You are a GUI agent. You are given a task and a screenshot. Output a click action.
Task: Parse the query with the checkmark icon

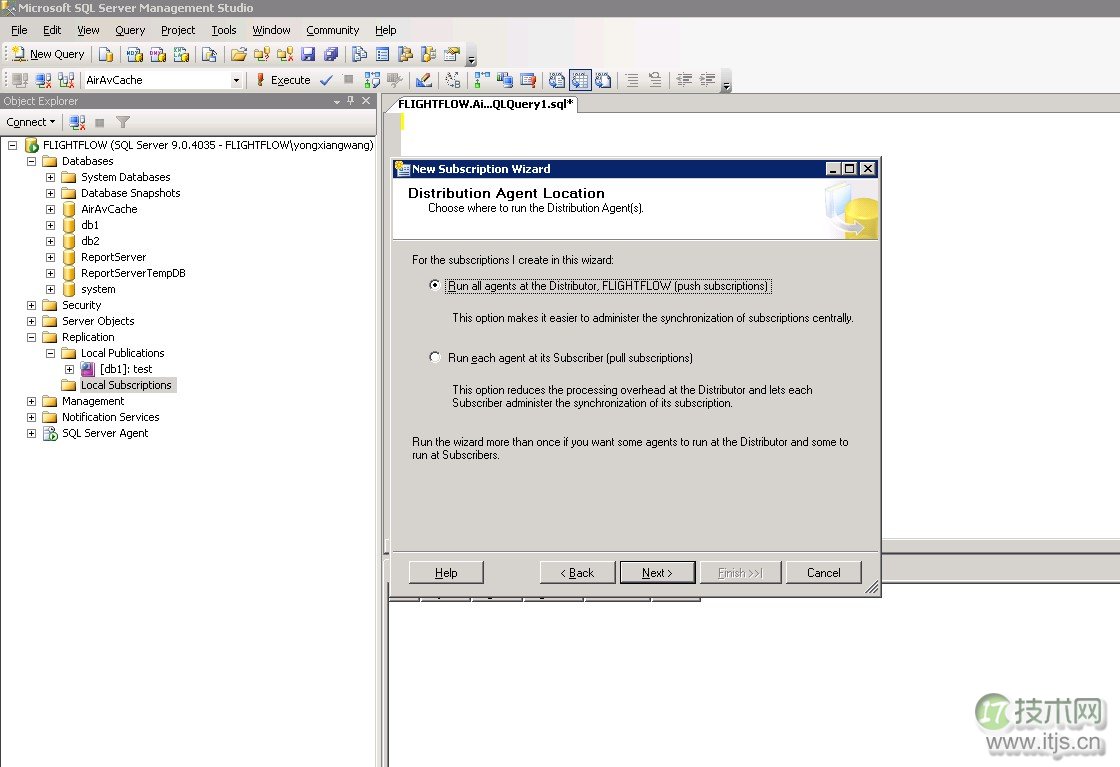coord(326,80)
